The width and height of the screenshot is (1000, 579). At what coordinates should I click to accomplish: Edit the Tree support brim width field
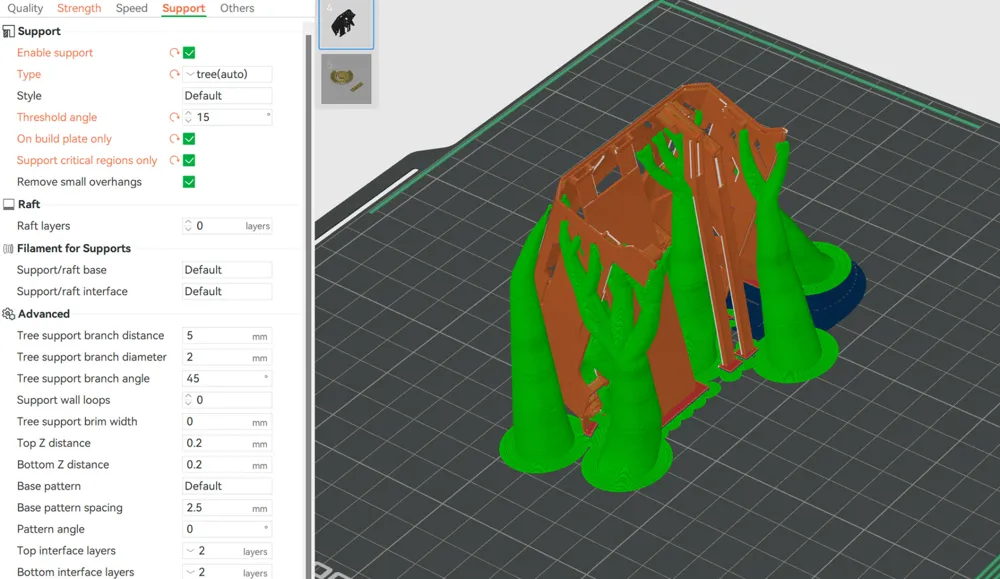[227, 421]
